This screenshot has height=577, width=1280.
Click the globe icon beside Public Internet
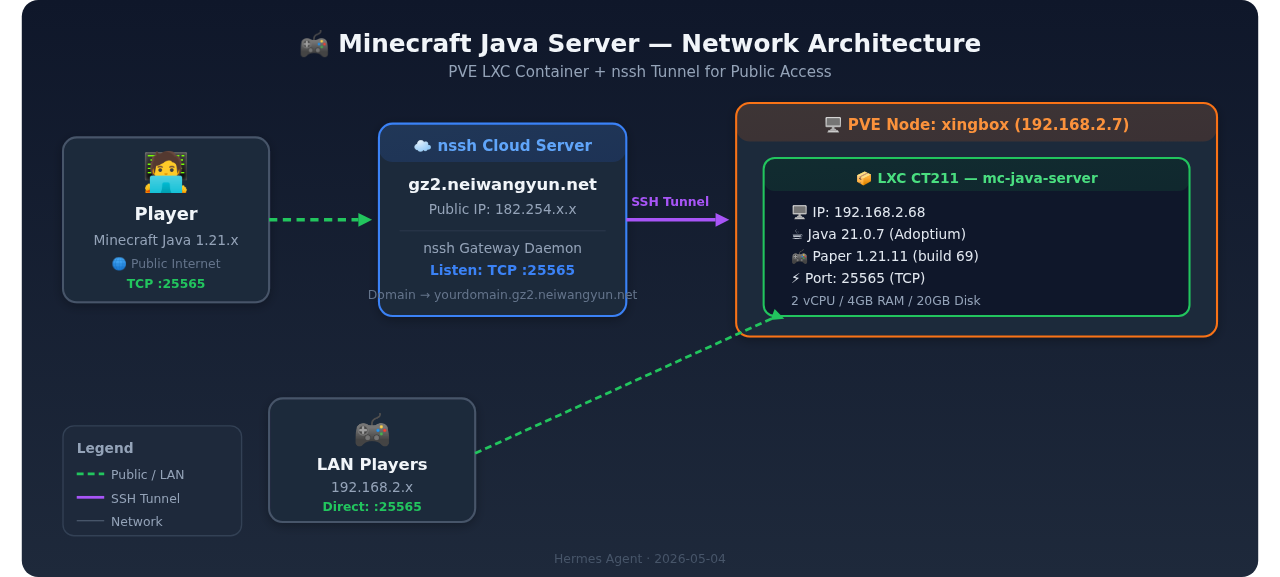(119, 264)
